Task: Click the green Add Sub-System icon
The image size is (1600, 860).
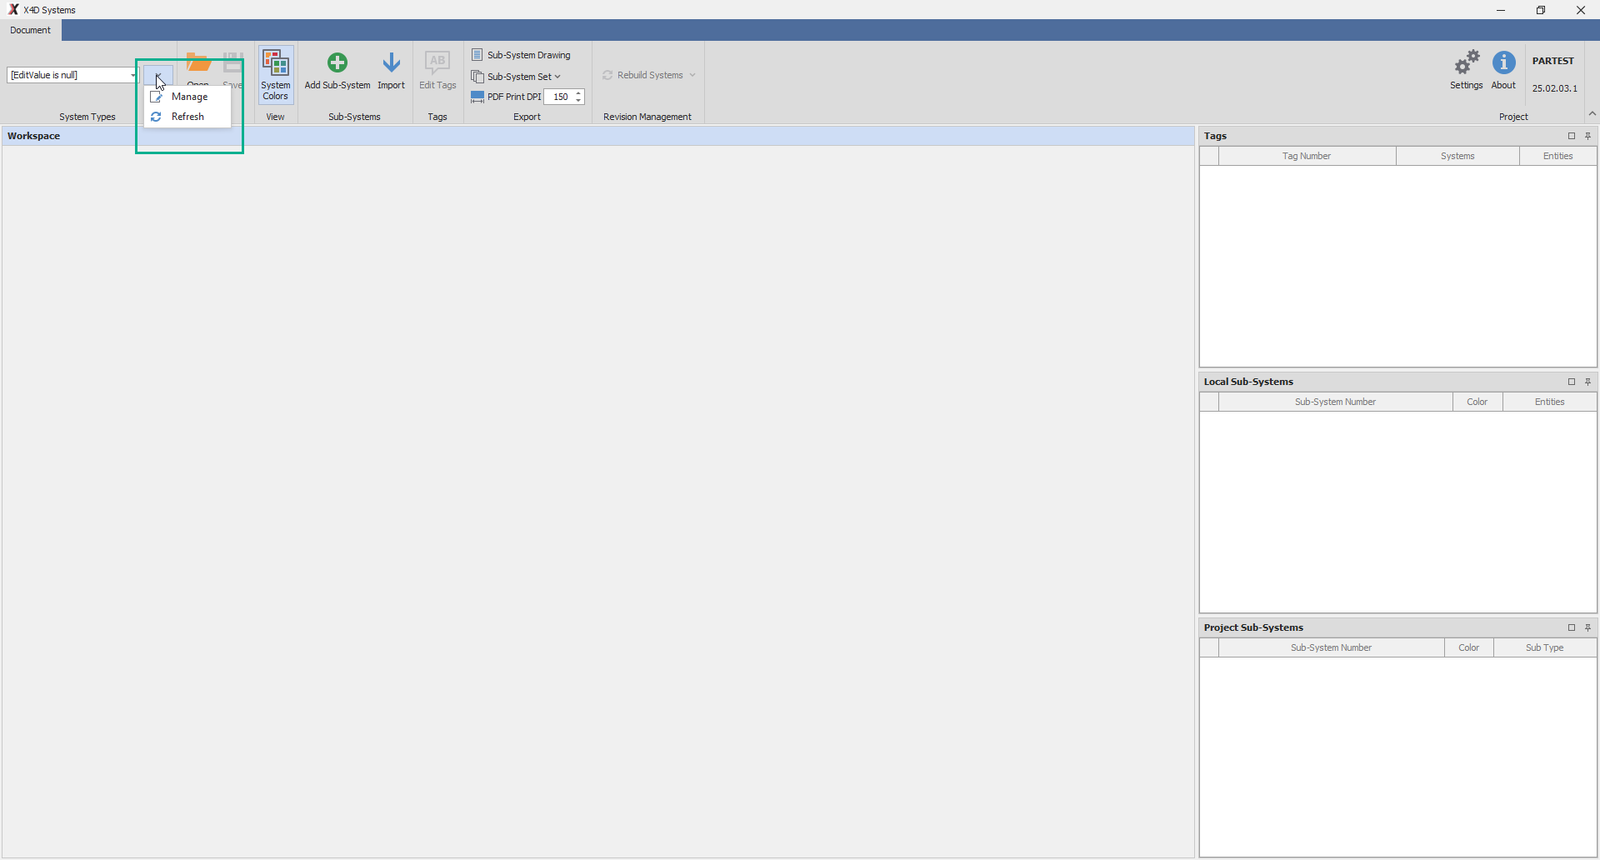Action: 337,63
